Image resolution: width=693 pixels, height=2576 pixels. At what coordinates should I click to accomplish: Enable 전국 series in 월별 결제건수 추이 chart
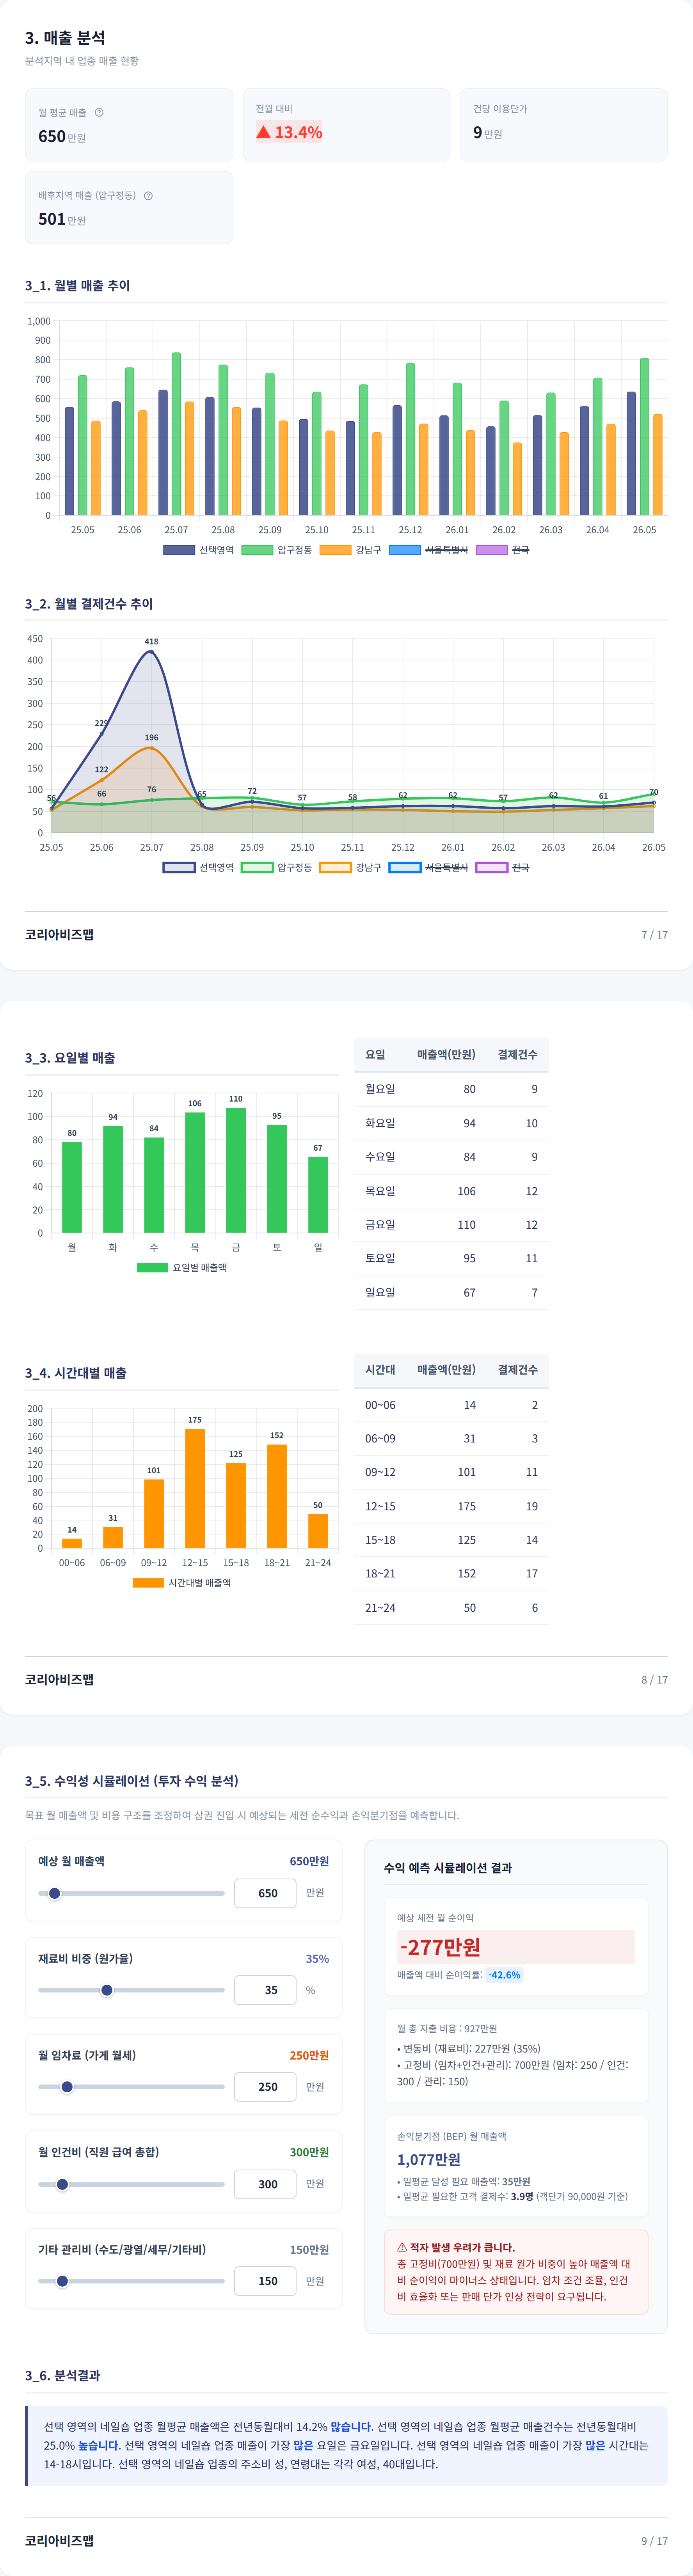click(x=503, y=867)
